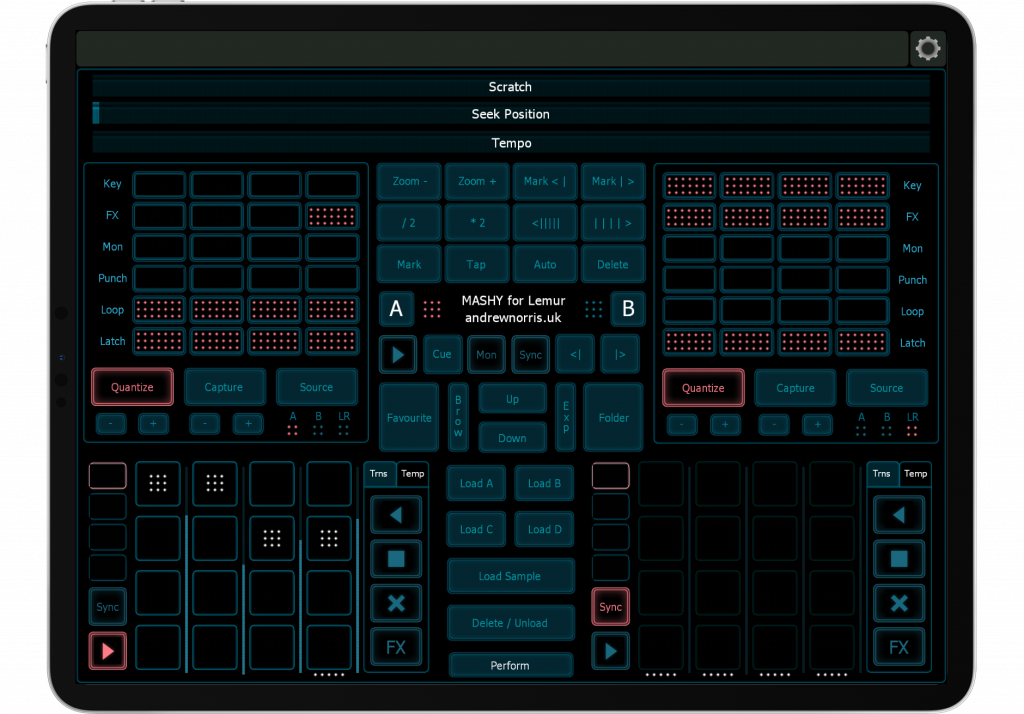Image resolution: width=1024 pixels, height=714 pixels.
Task: Open the Brow browser button
Action: tap(458, 417)
